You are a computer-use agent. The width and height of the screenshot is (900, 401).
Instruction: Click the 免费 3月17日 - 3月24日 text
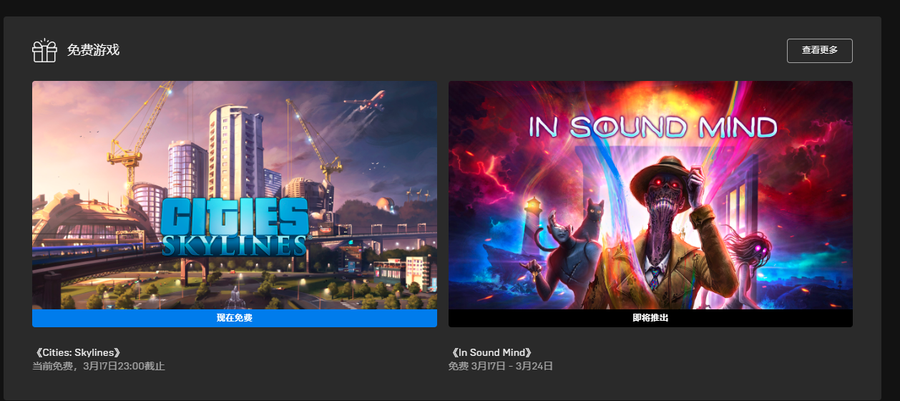(501, 366)
